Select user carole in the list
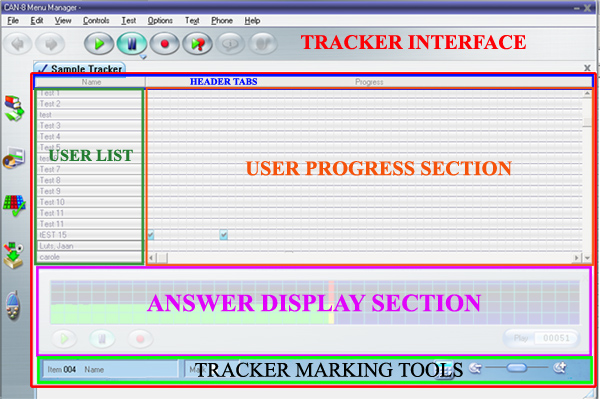The width and height of the screenshot is (600, 399). click(90, 257)
